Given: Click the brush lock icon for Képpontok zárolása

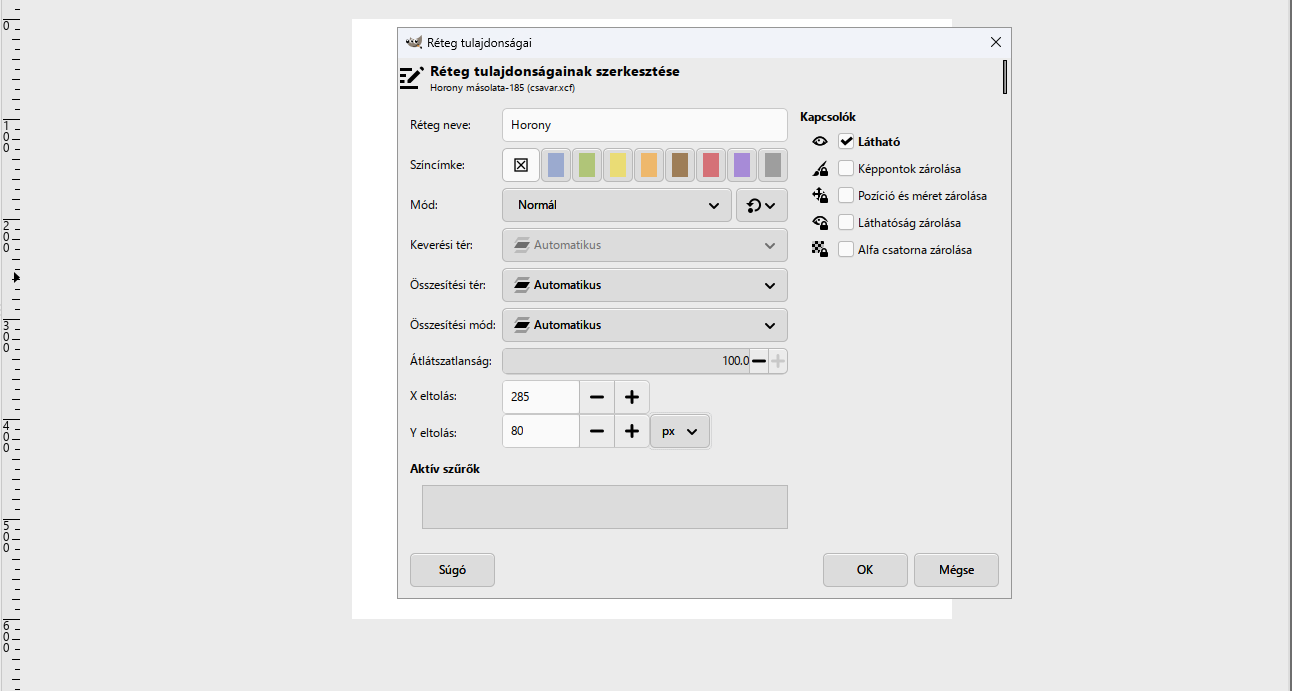Looking at the screenshot, I should tap(820, 169).
